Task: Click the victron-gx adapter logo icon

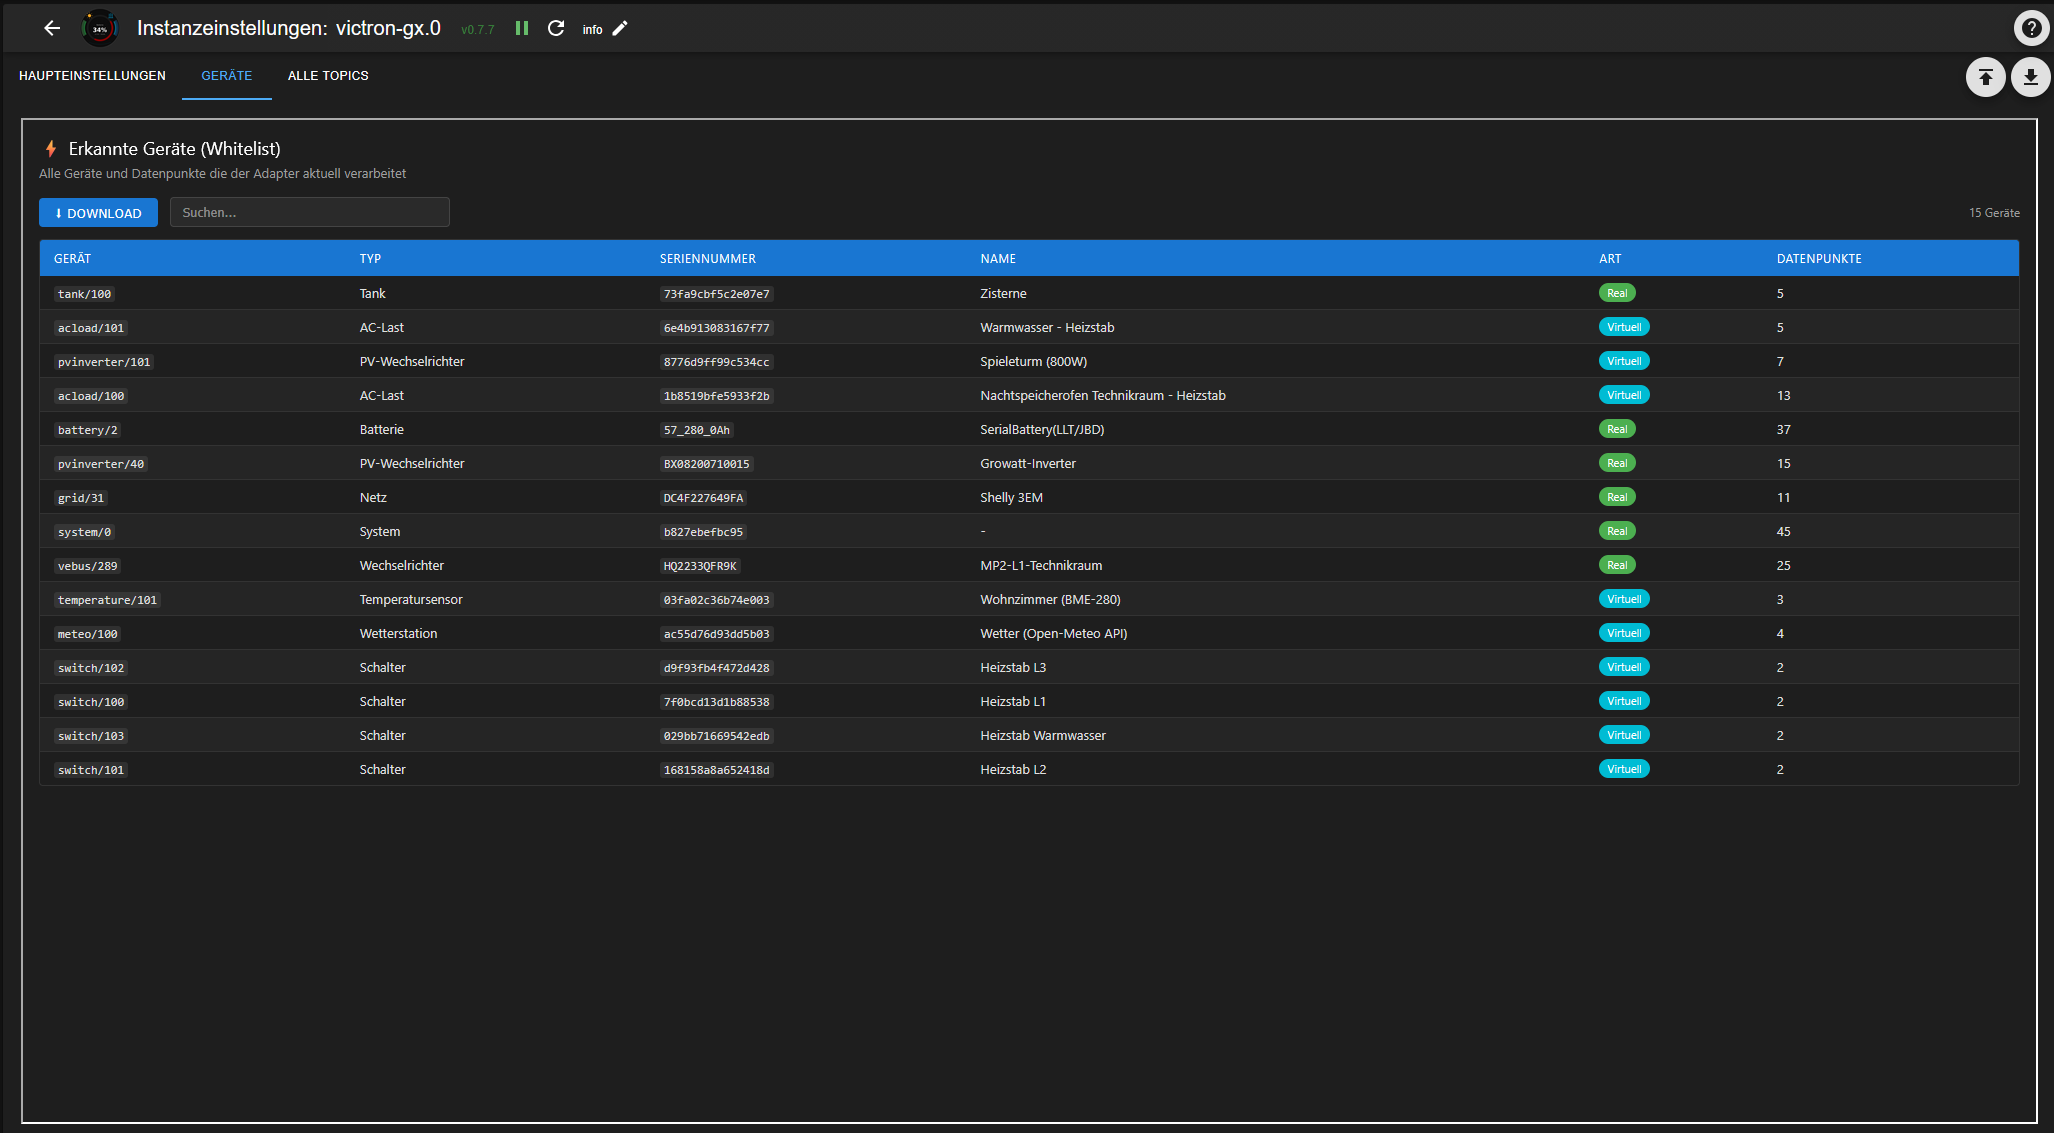Action: pyautogui.click(x=100, y=28)
